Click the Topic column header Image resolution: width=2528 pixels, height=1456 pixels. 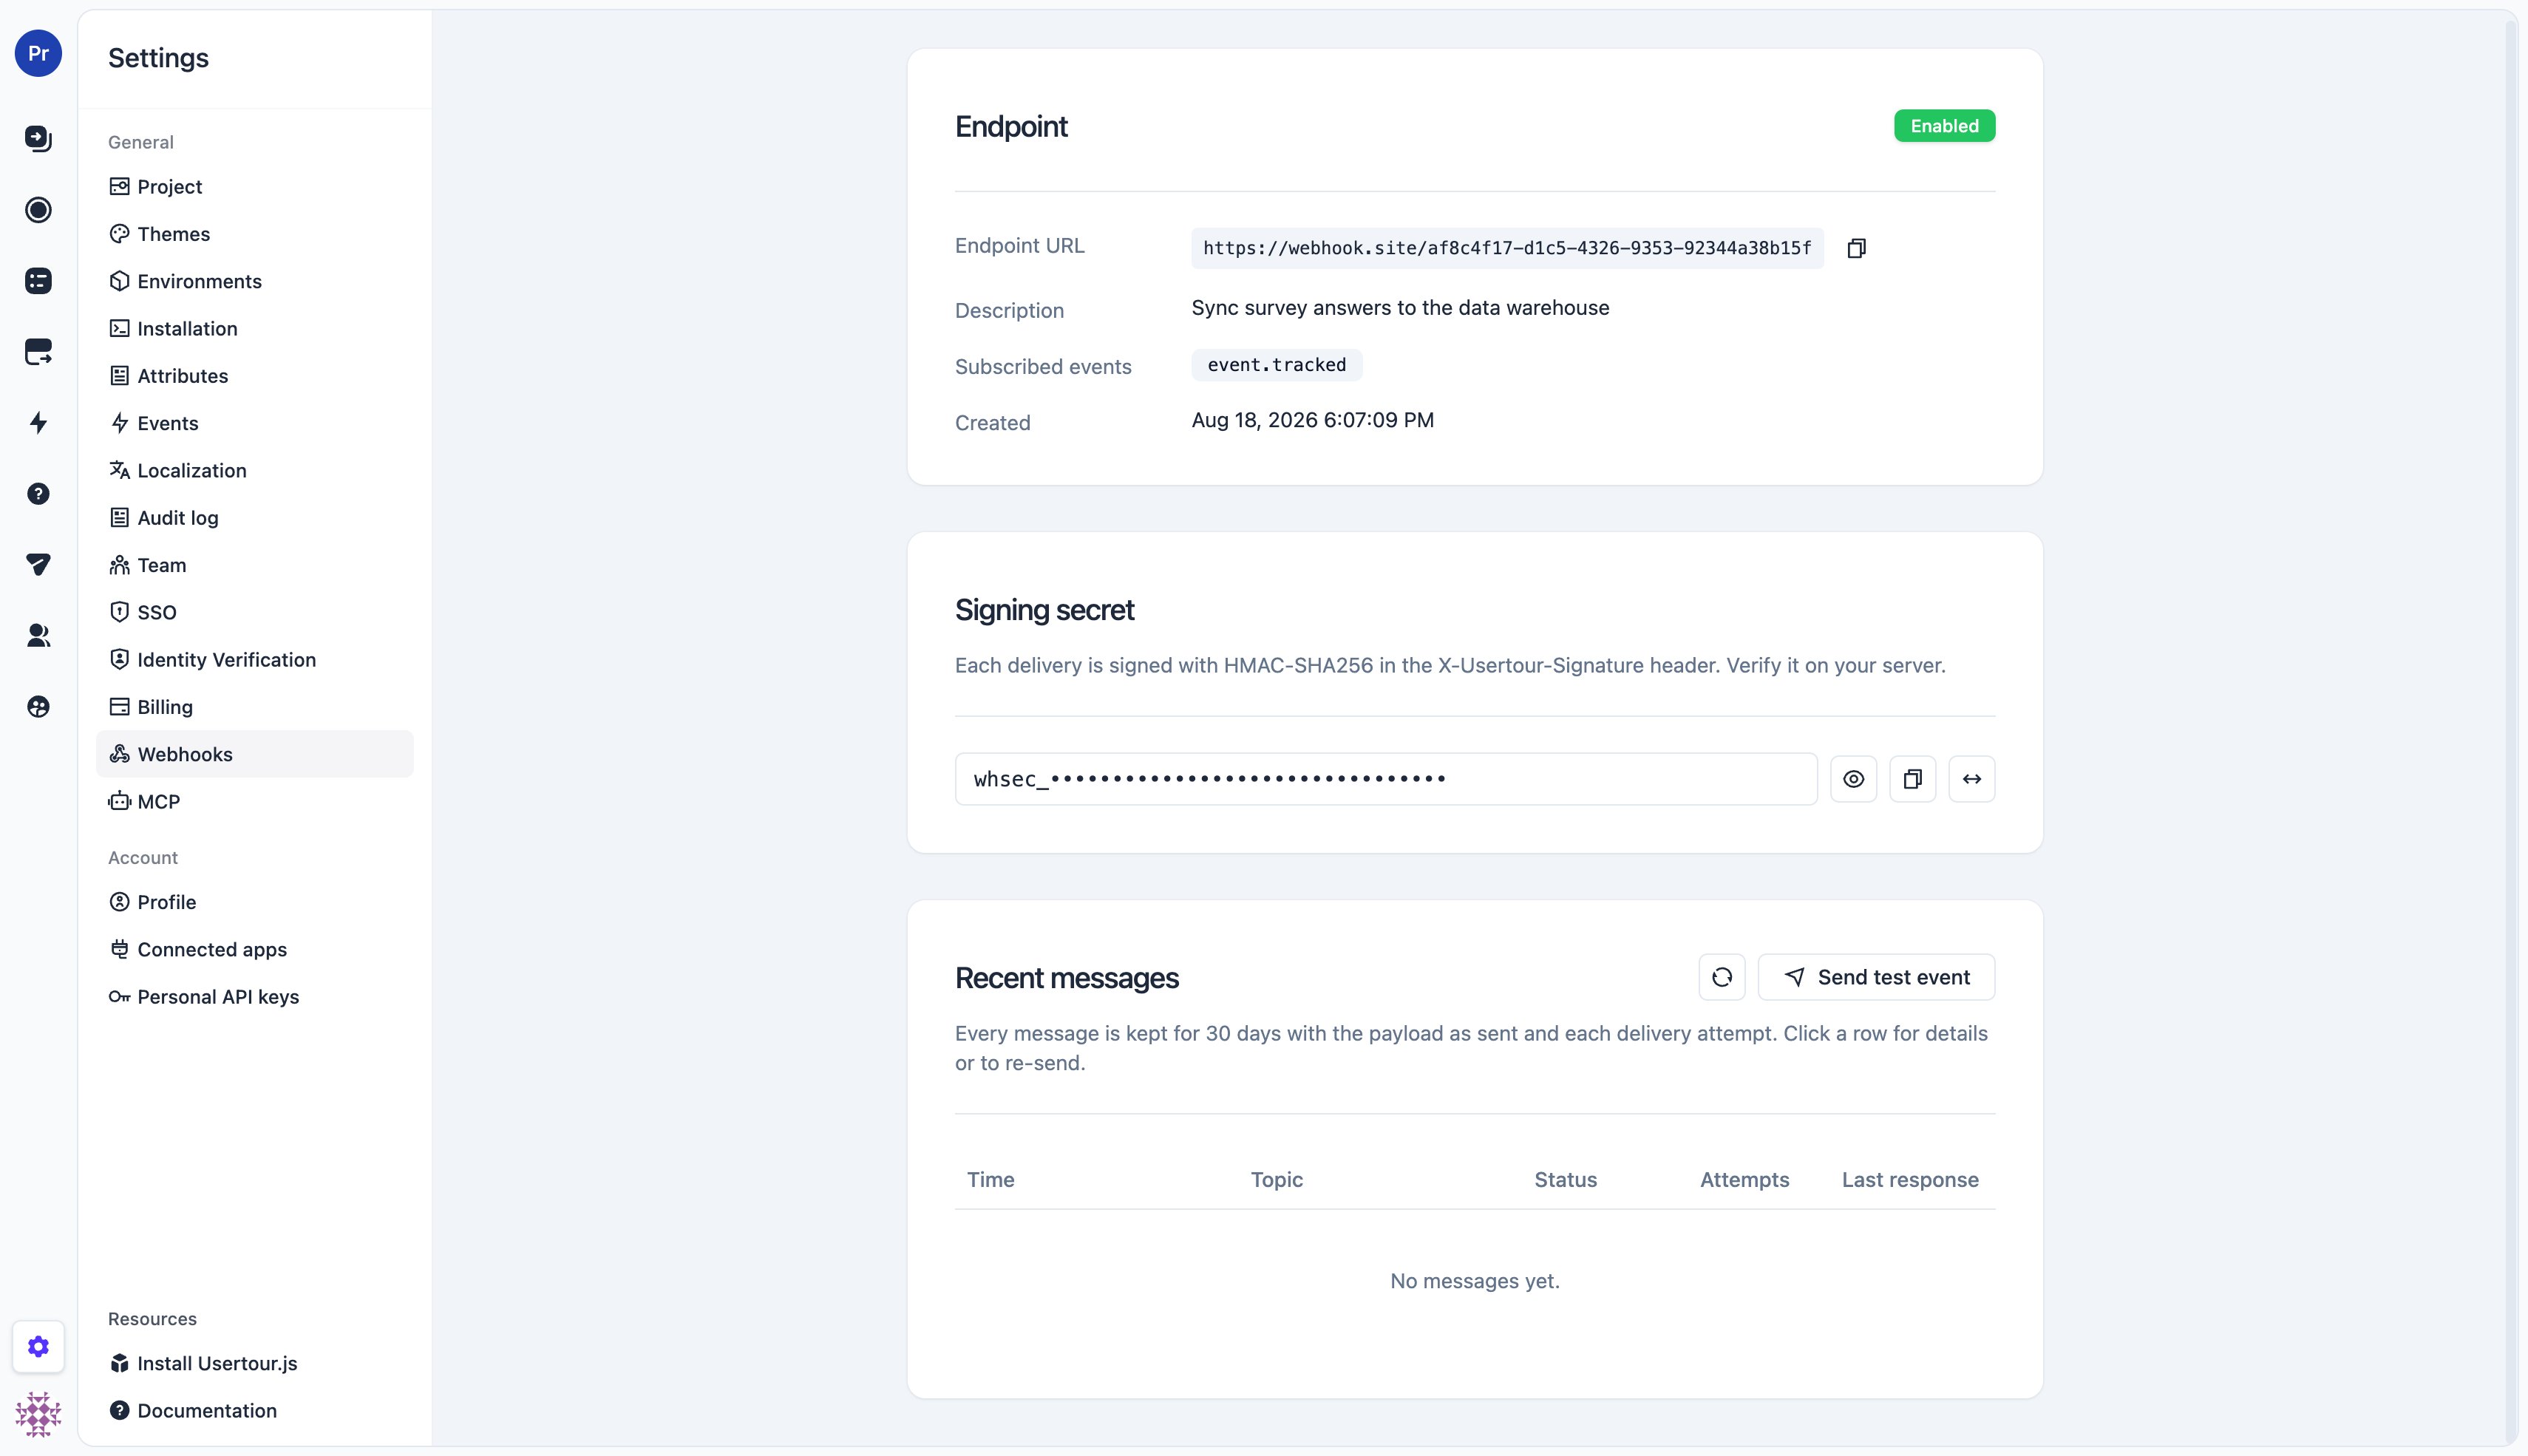(x=1276, y=1180)
